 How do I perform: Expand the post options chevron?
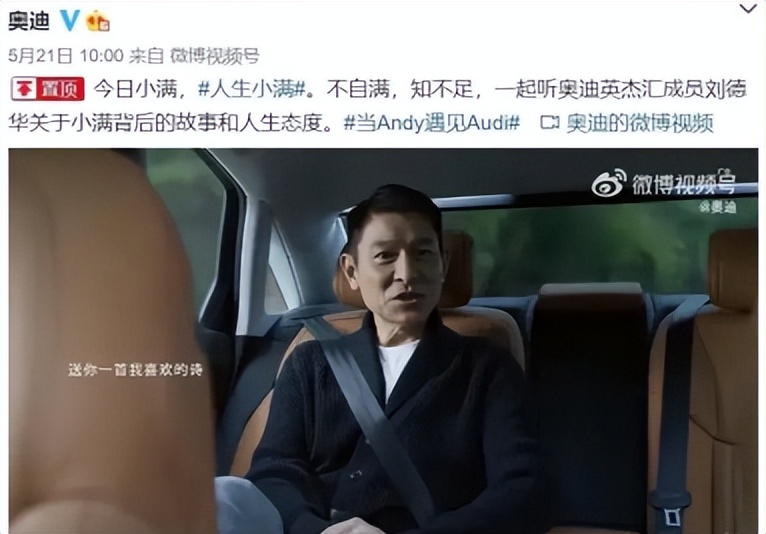[747, 8]
